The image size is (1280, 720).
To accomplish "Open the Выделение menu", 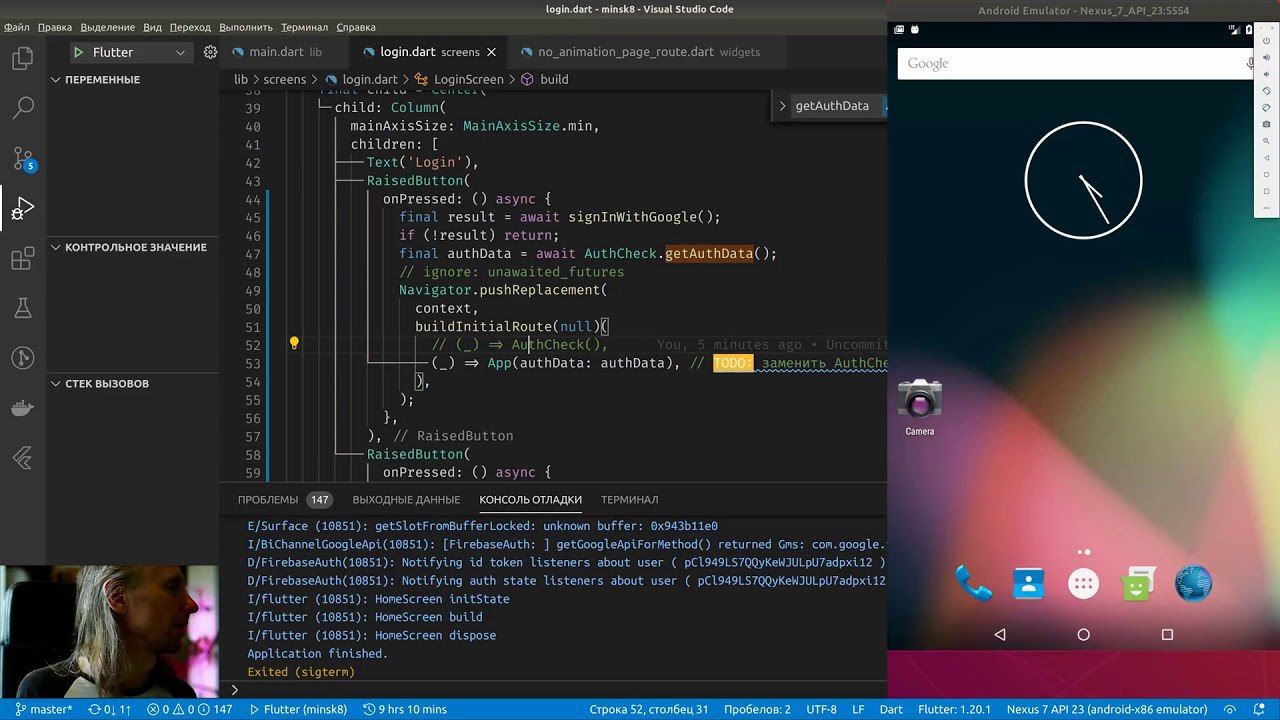I will pyautogui.click(x=107, y=27).
